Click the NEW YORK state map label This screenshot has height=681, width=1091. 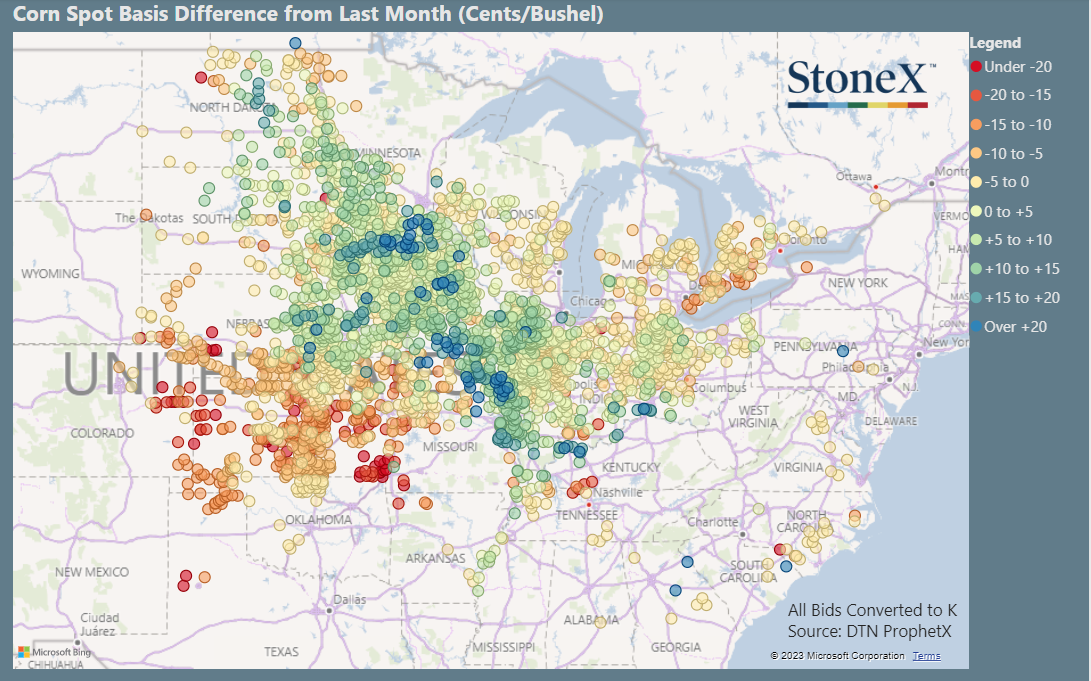click(x=857, y=283)
